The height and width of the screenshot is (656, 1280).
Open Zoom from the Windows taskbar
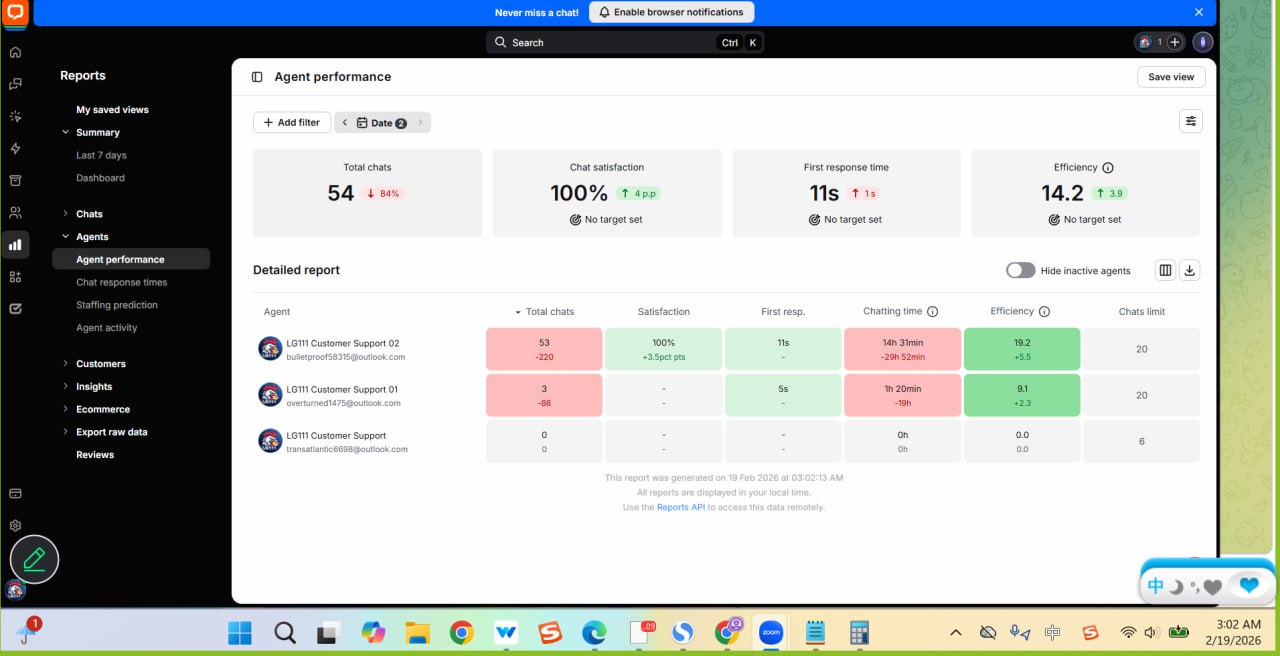(771, 632)
